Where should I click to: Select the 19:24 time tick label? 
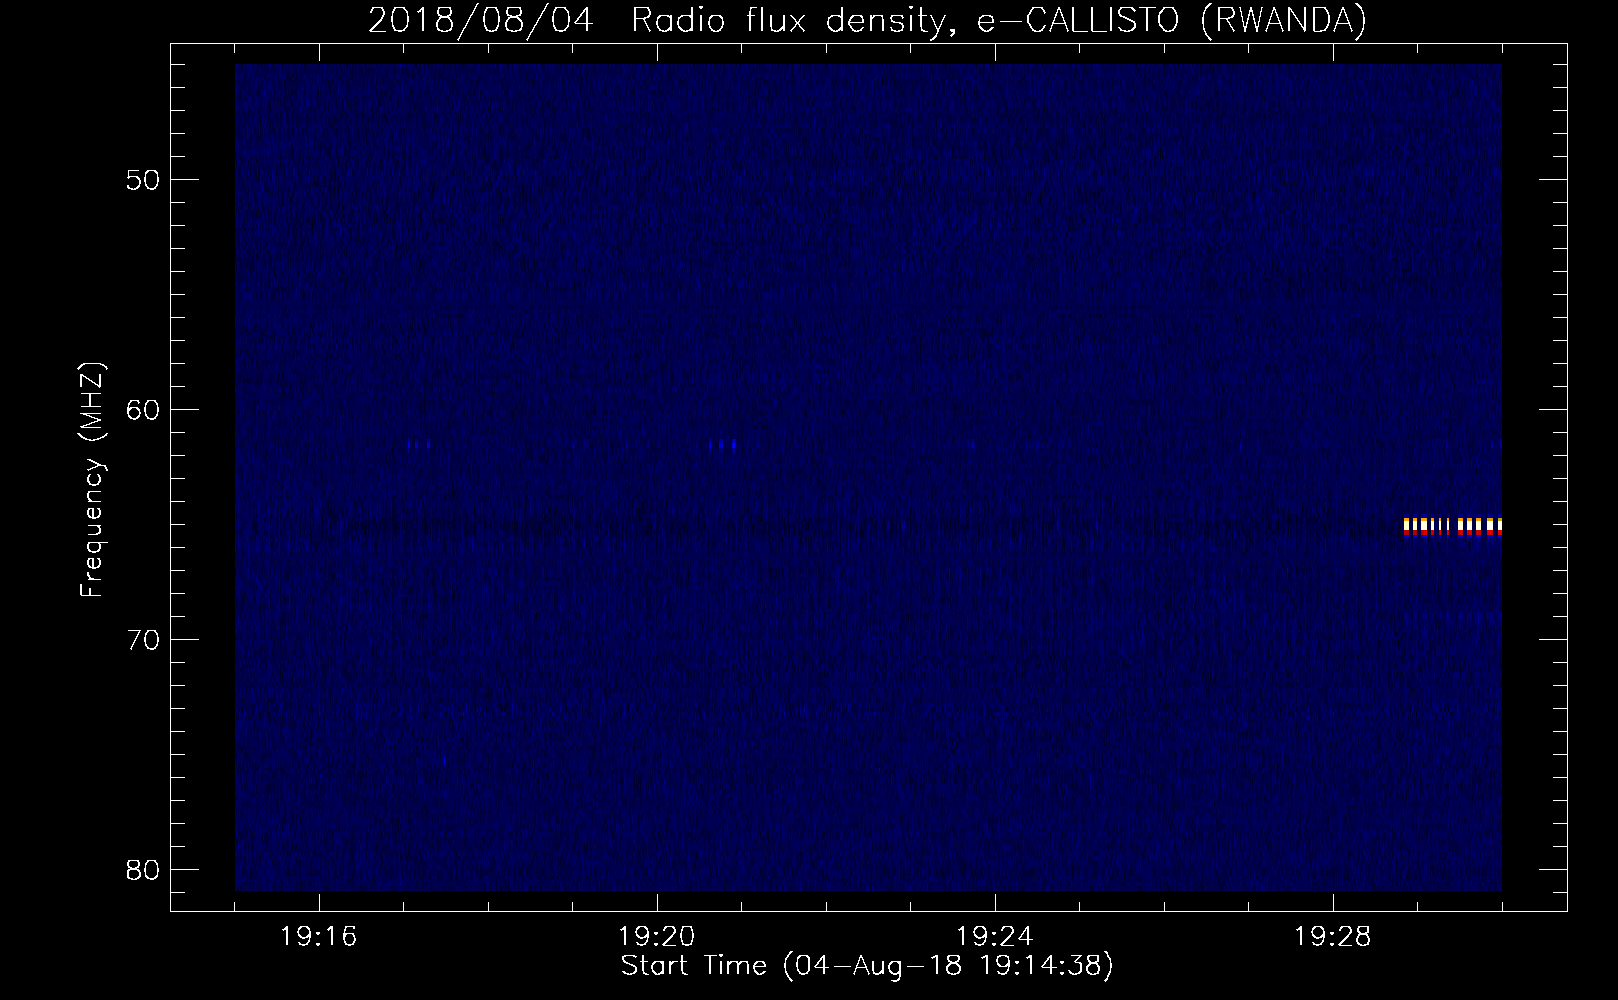pos(995,937)
